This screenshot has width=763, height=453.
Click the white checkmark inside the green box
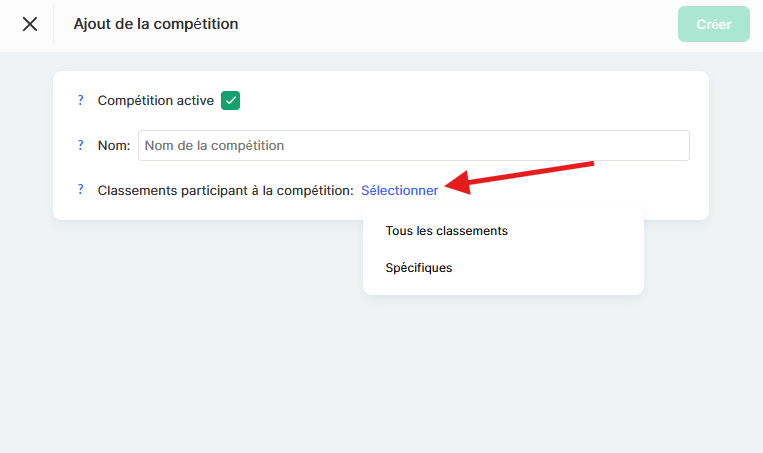tap(231, 100)
